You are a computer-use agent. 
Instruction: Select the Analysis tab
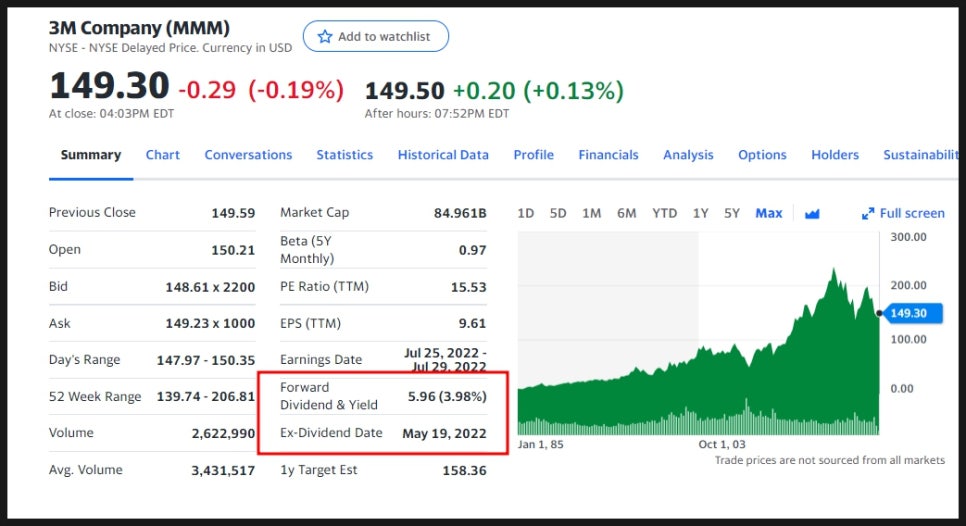pos(688,155)
